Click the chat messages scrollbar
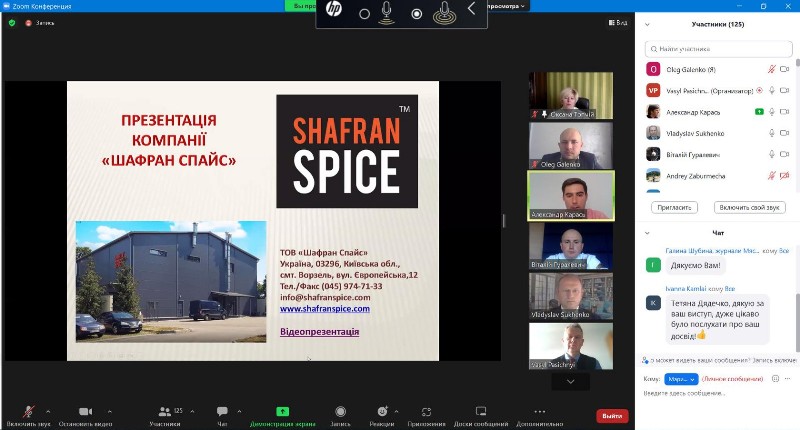This screenshot has width=800, height=430. [797, 322]
